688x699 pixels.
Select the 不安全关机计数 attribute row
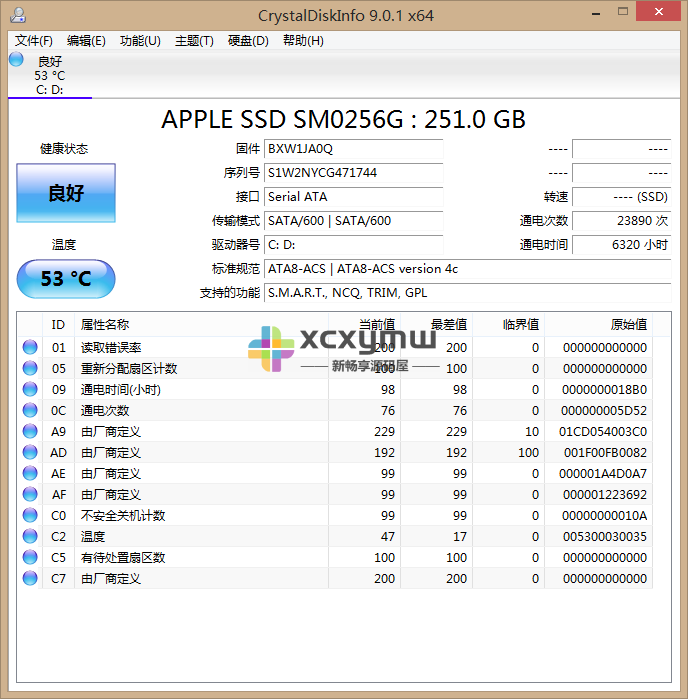(x=335, y=515)
